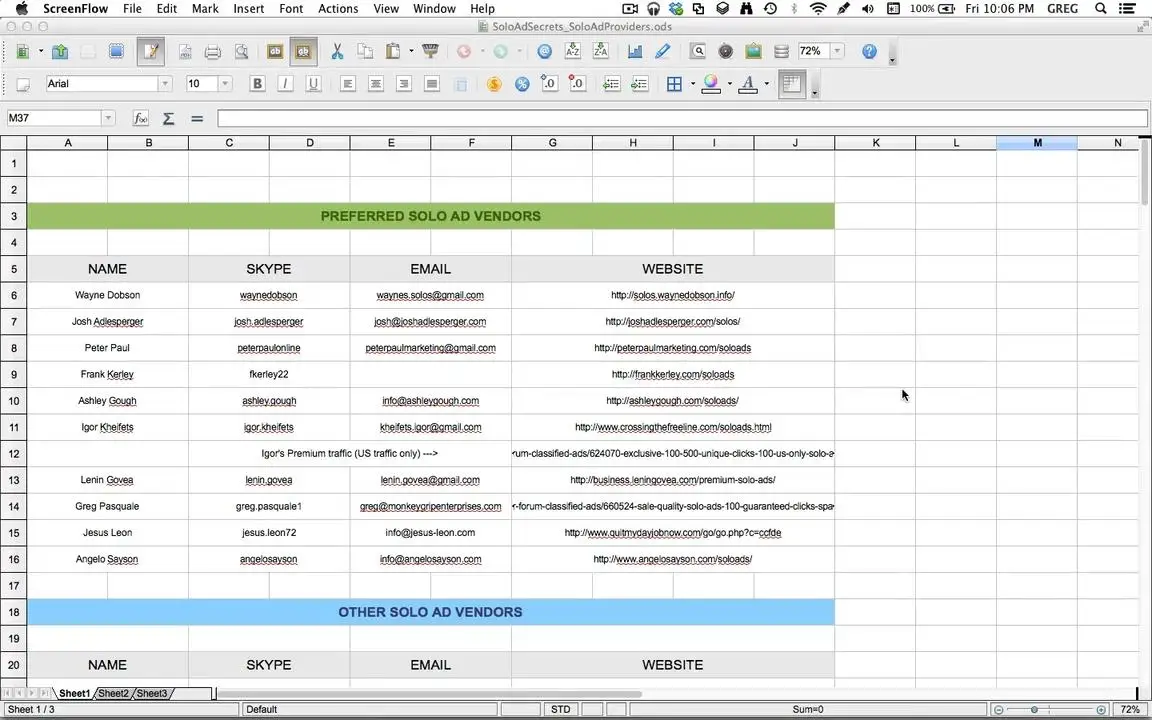
Task: Select column M header
Action: pos(1037,143)
